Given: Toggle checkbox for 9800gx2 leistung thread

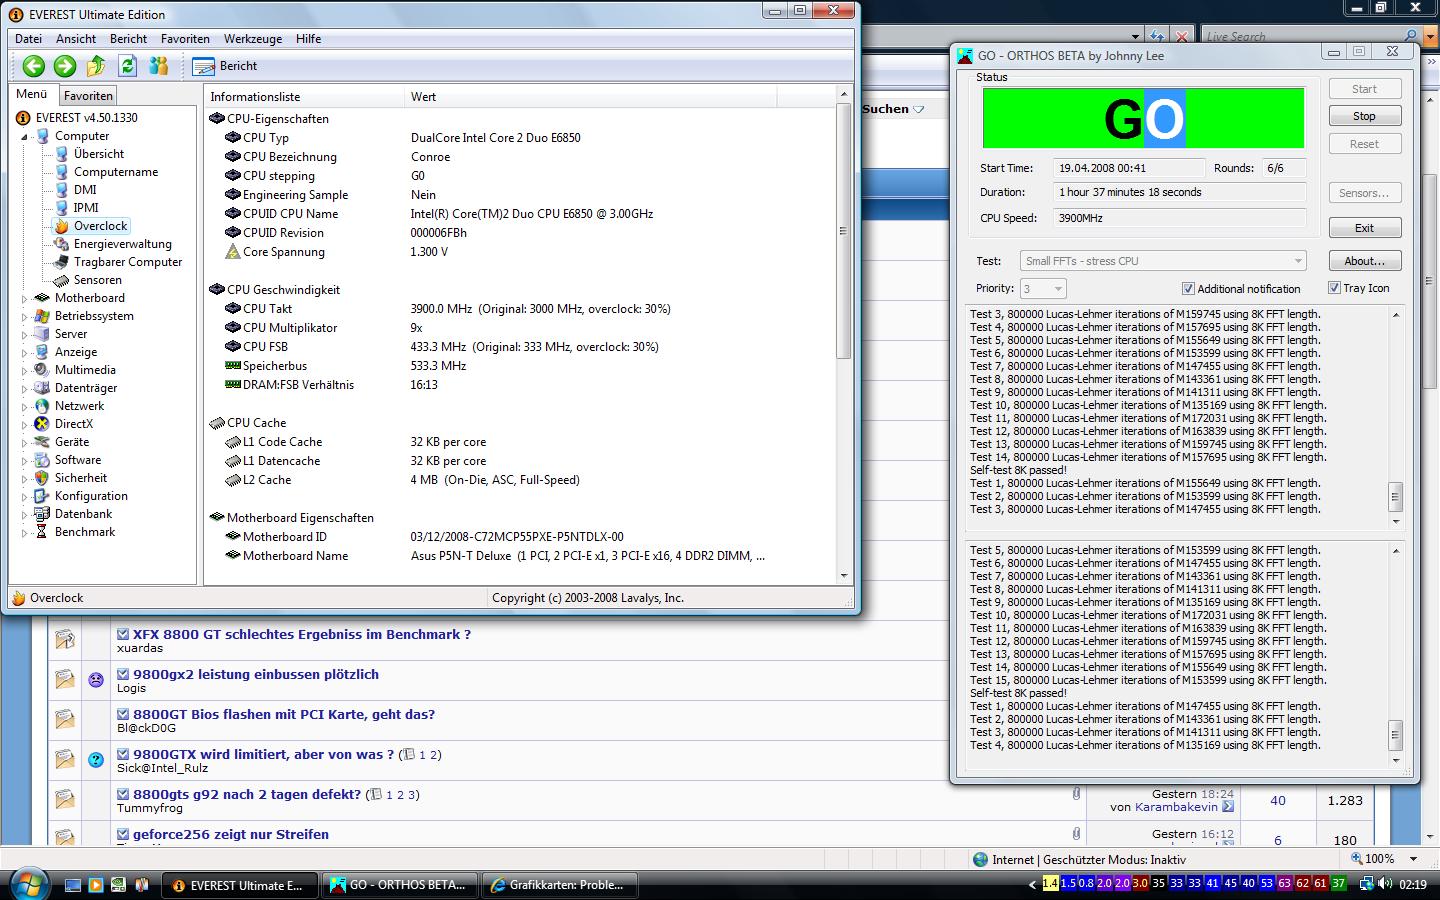Looking at the screenshot, I should (x=123, y=674).
